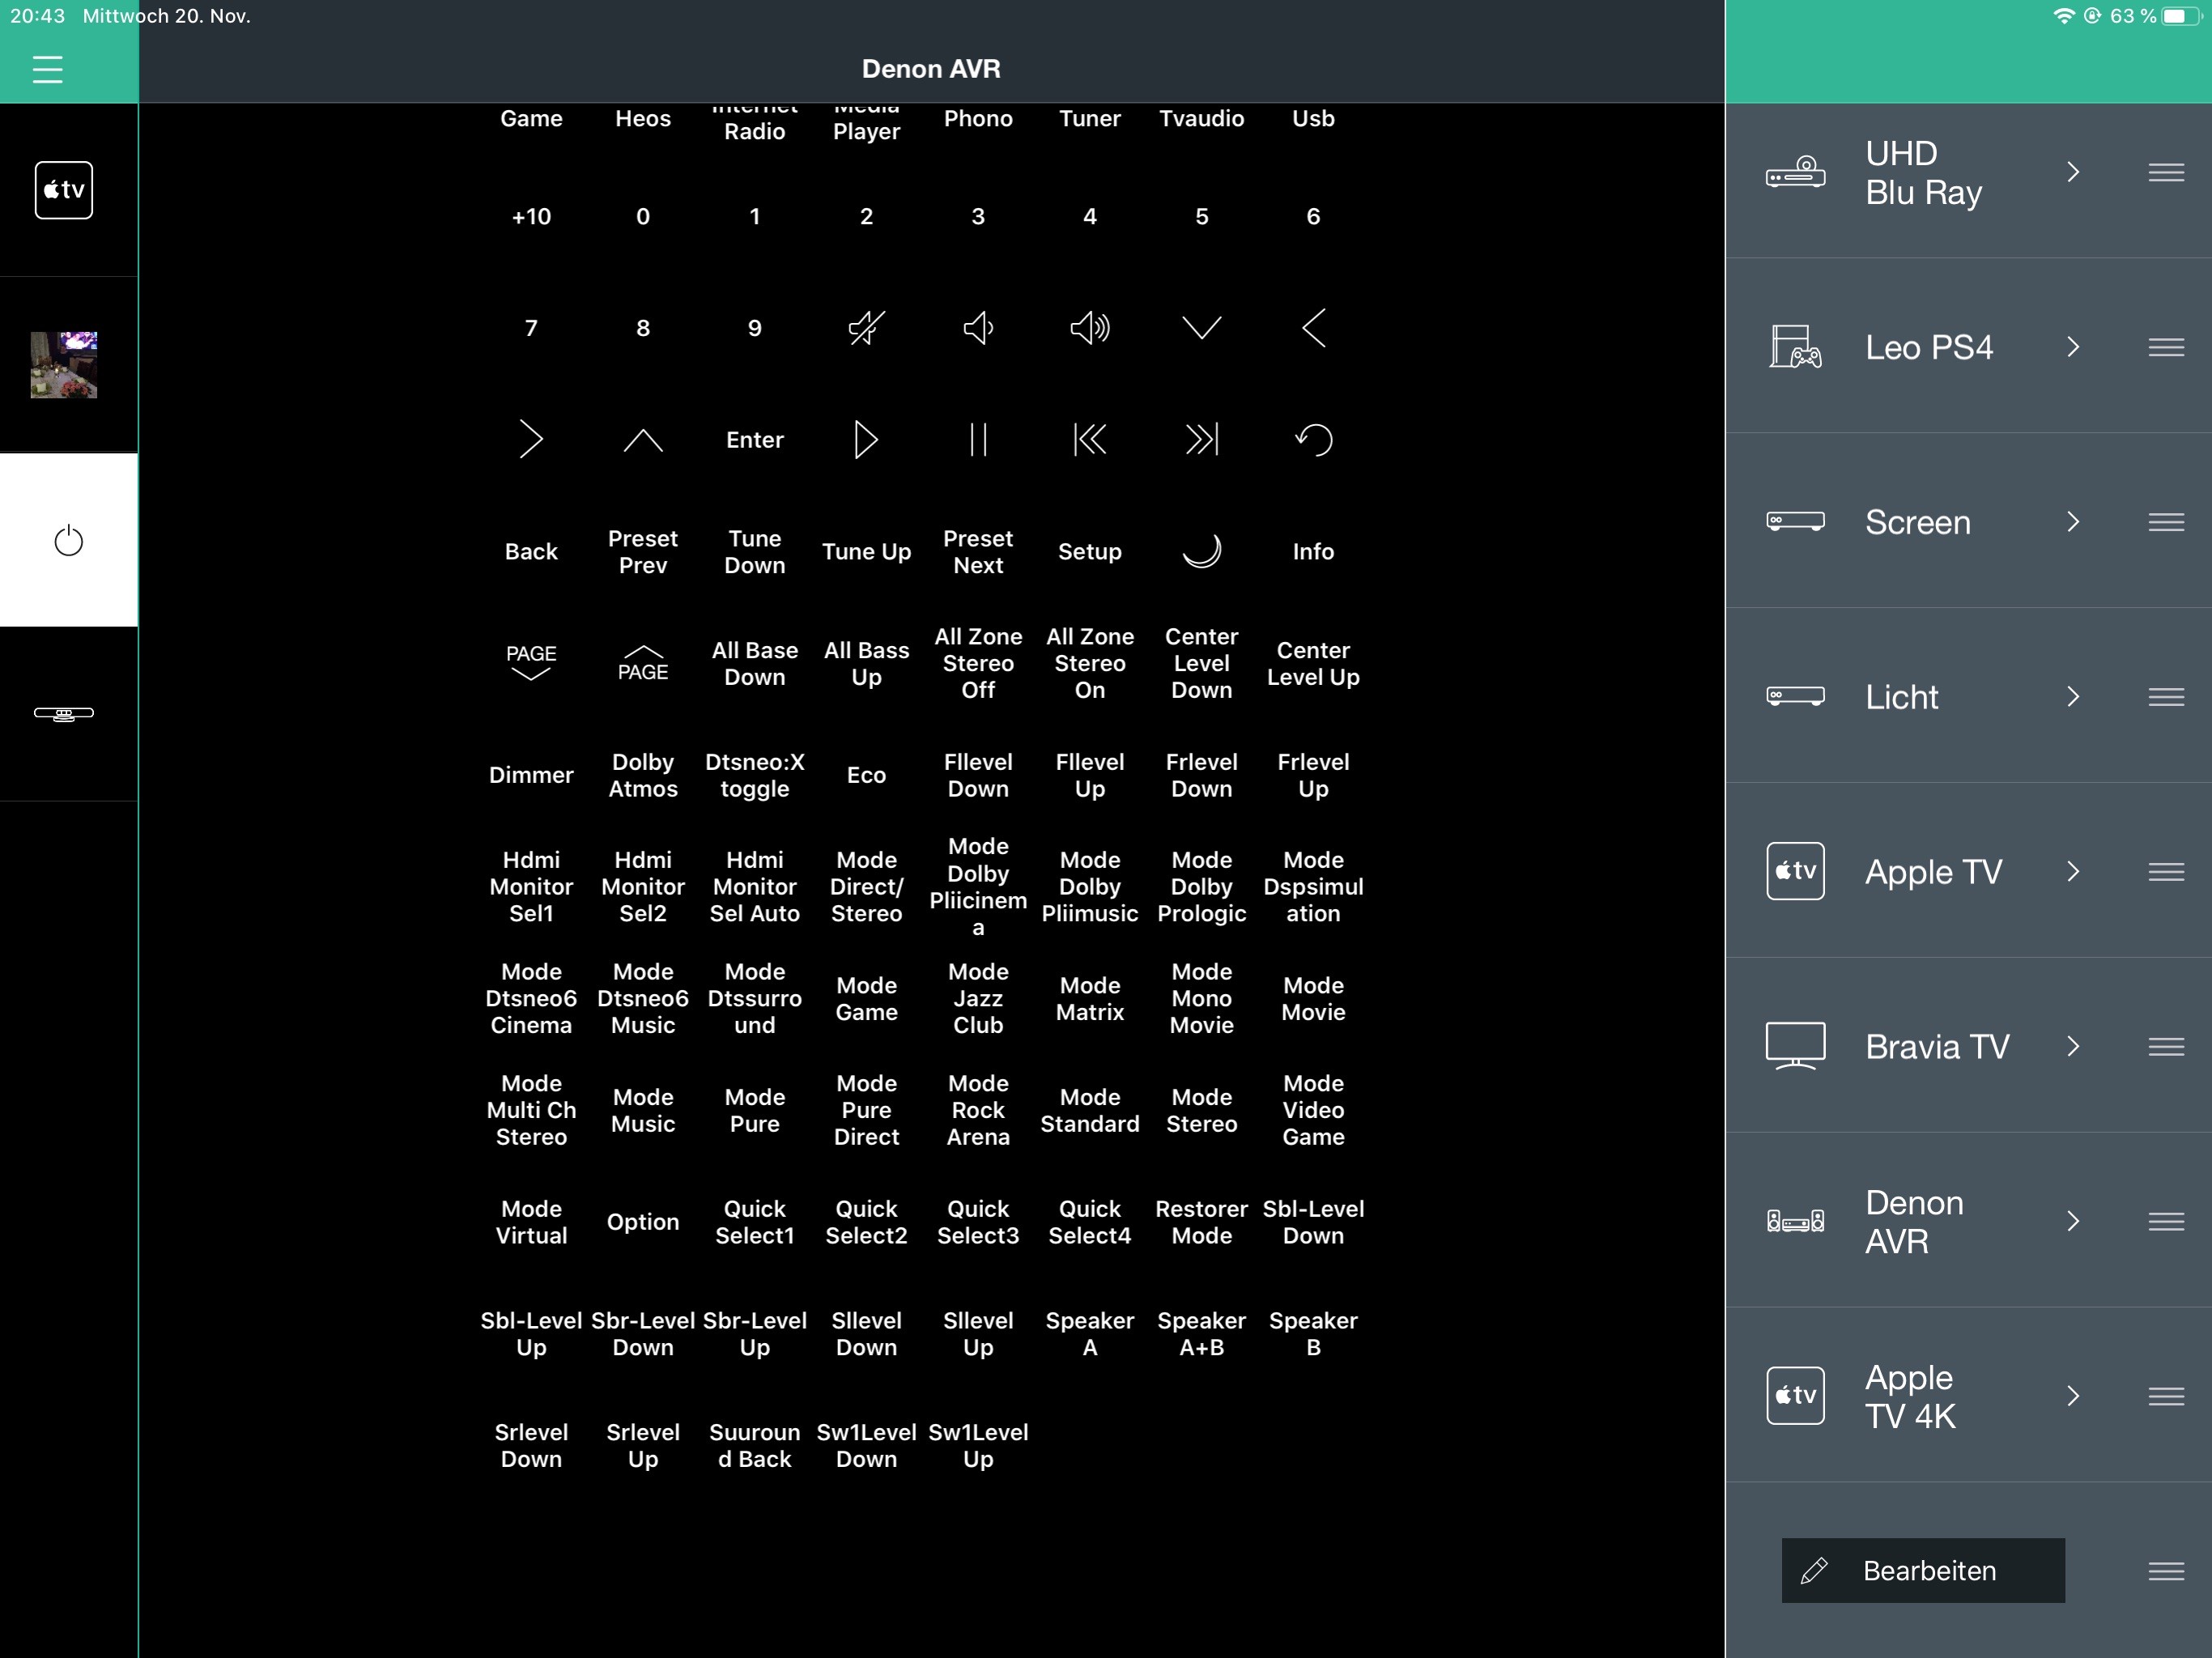The height and width of the screenshot is (1658, 2212).
Task: Tap the circular return arrow icon
Action: (1313, 440)
